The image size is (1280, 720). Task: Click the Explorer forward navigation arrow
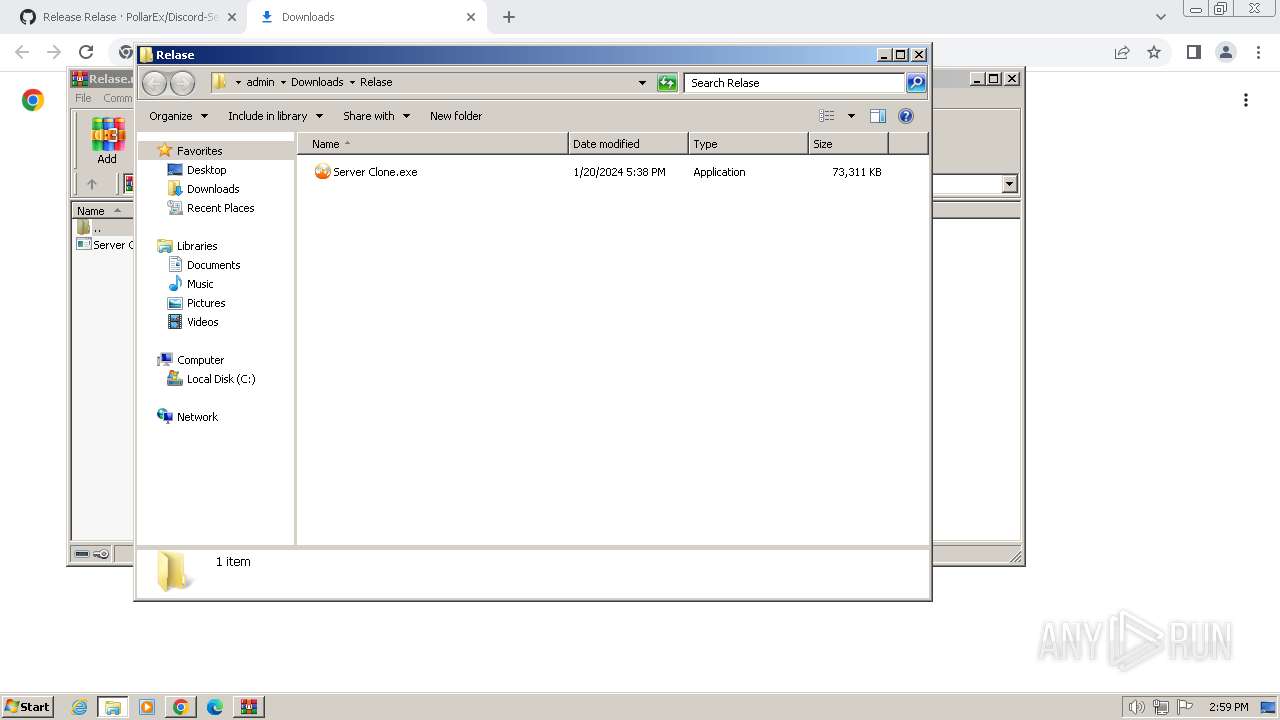182,83
